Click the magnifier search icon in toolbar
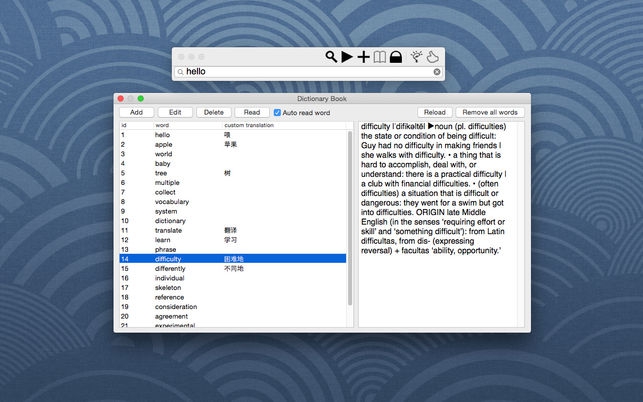Image resolution: width=643 pixels, height=402 pixels. [x=331, y=57]
